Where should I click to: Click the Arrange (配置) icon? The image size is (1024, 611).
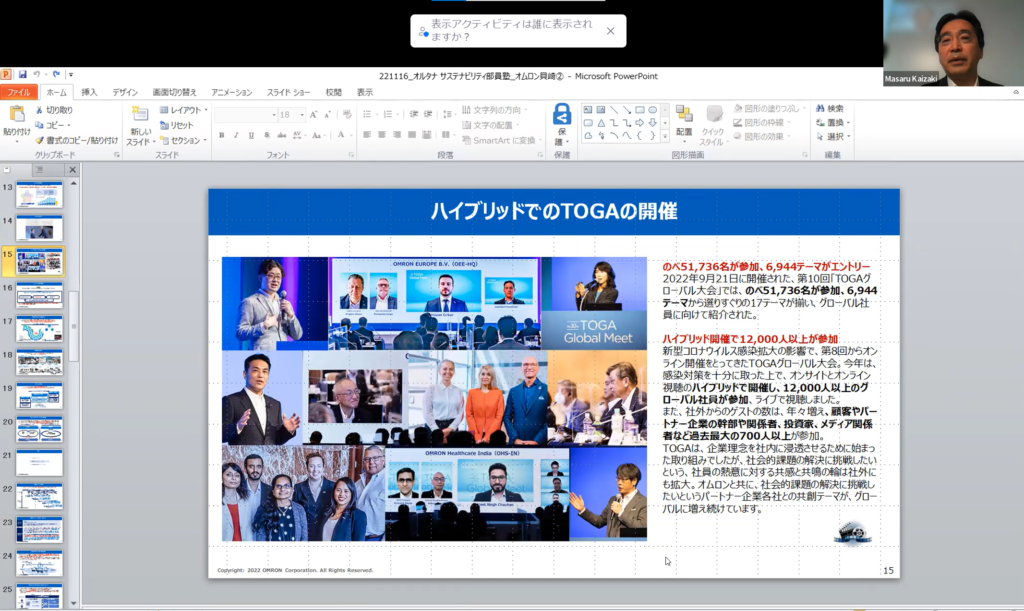click(684, 114)
